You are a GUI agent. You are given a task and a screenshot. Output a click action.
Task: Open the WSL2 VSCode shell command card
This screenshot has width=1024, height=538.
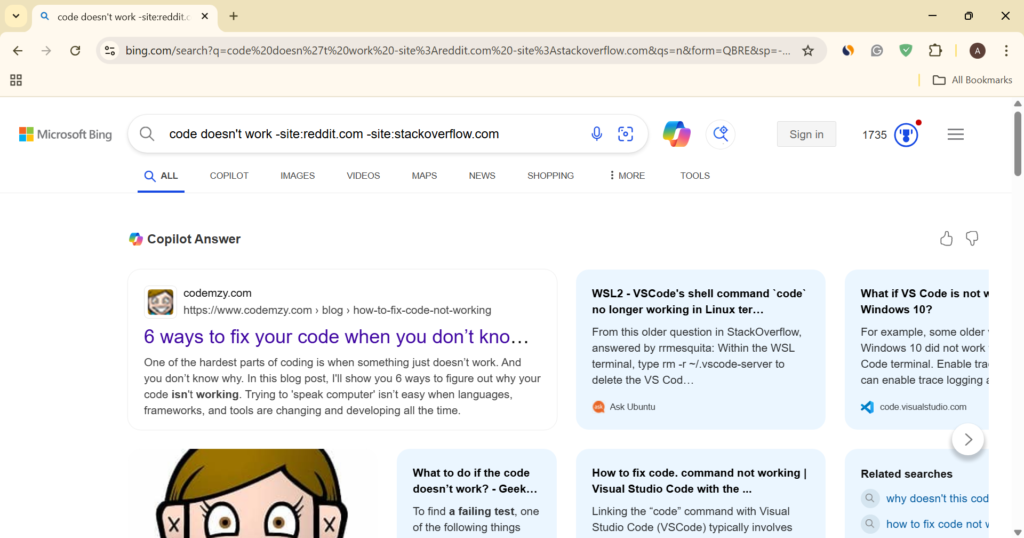[x=700, y=349]
